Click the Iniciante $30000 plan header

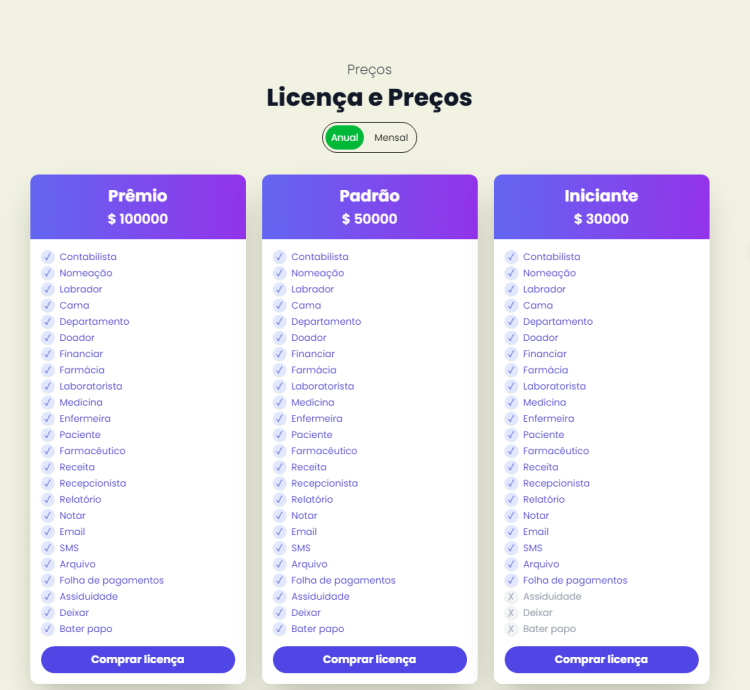point(601,207)
